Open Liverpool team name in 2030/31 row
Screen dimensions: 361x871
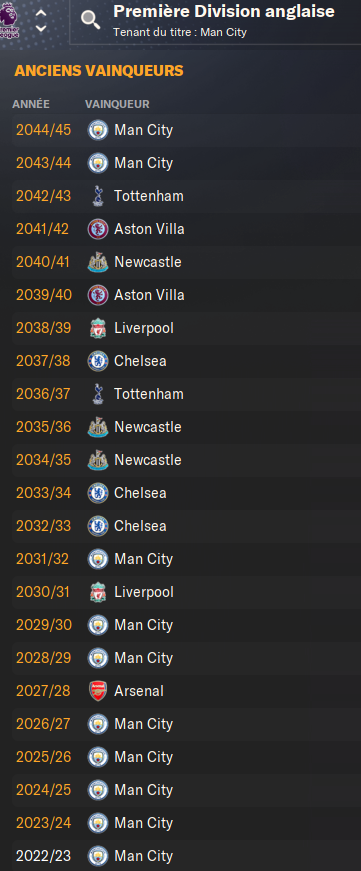coord(144,592)
